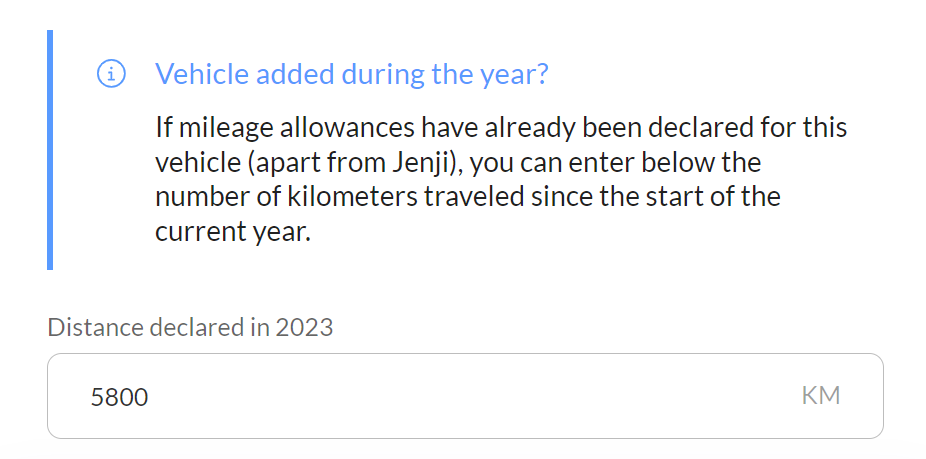The height and width of the screenshot is (459, 926).
Task: Click the 5800 value in the distance field
Action: tap(119, 397)
